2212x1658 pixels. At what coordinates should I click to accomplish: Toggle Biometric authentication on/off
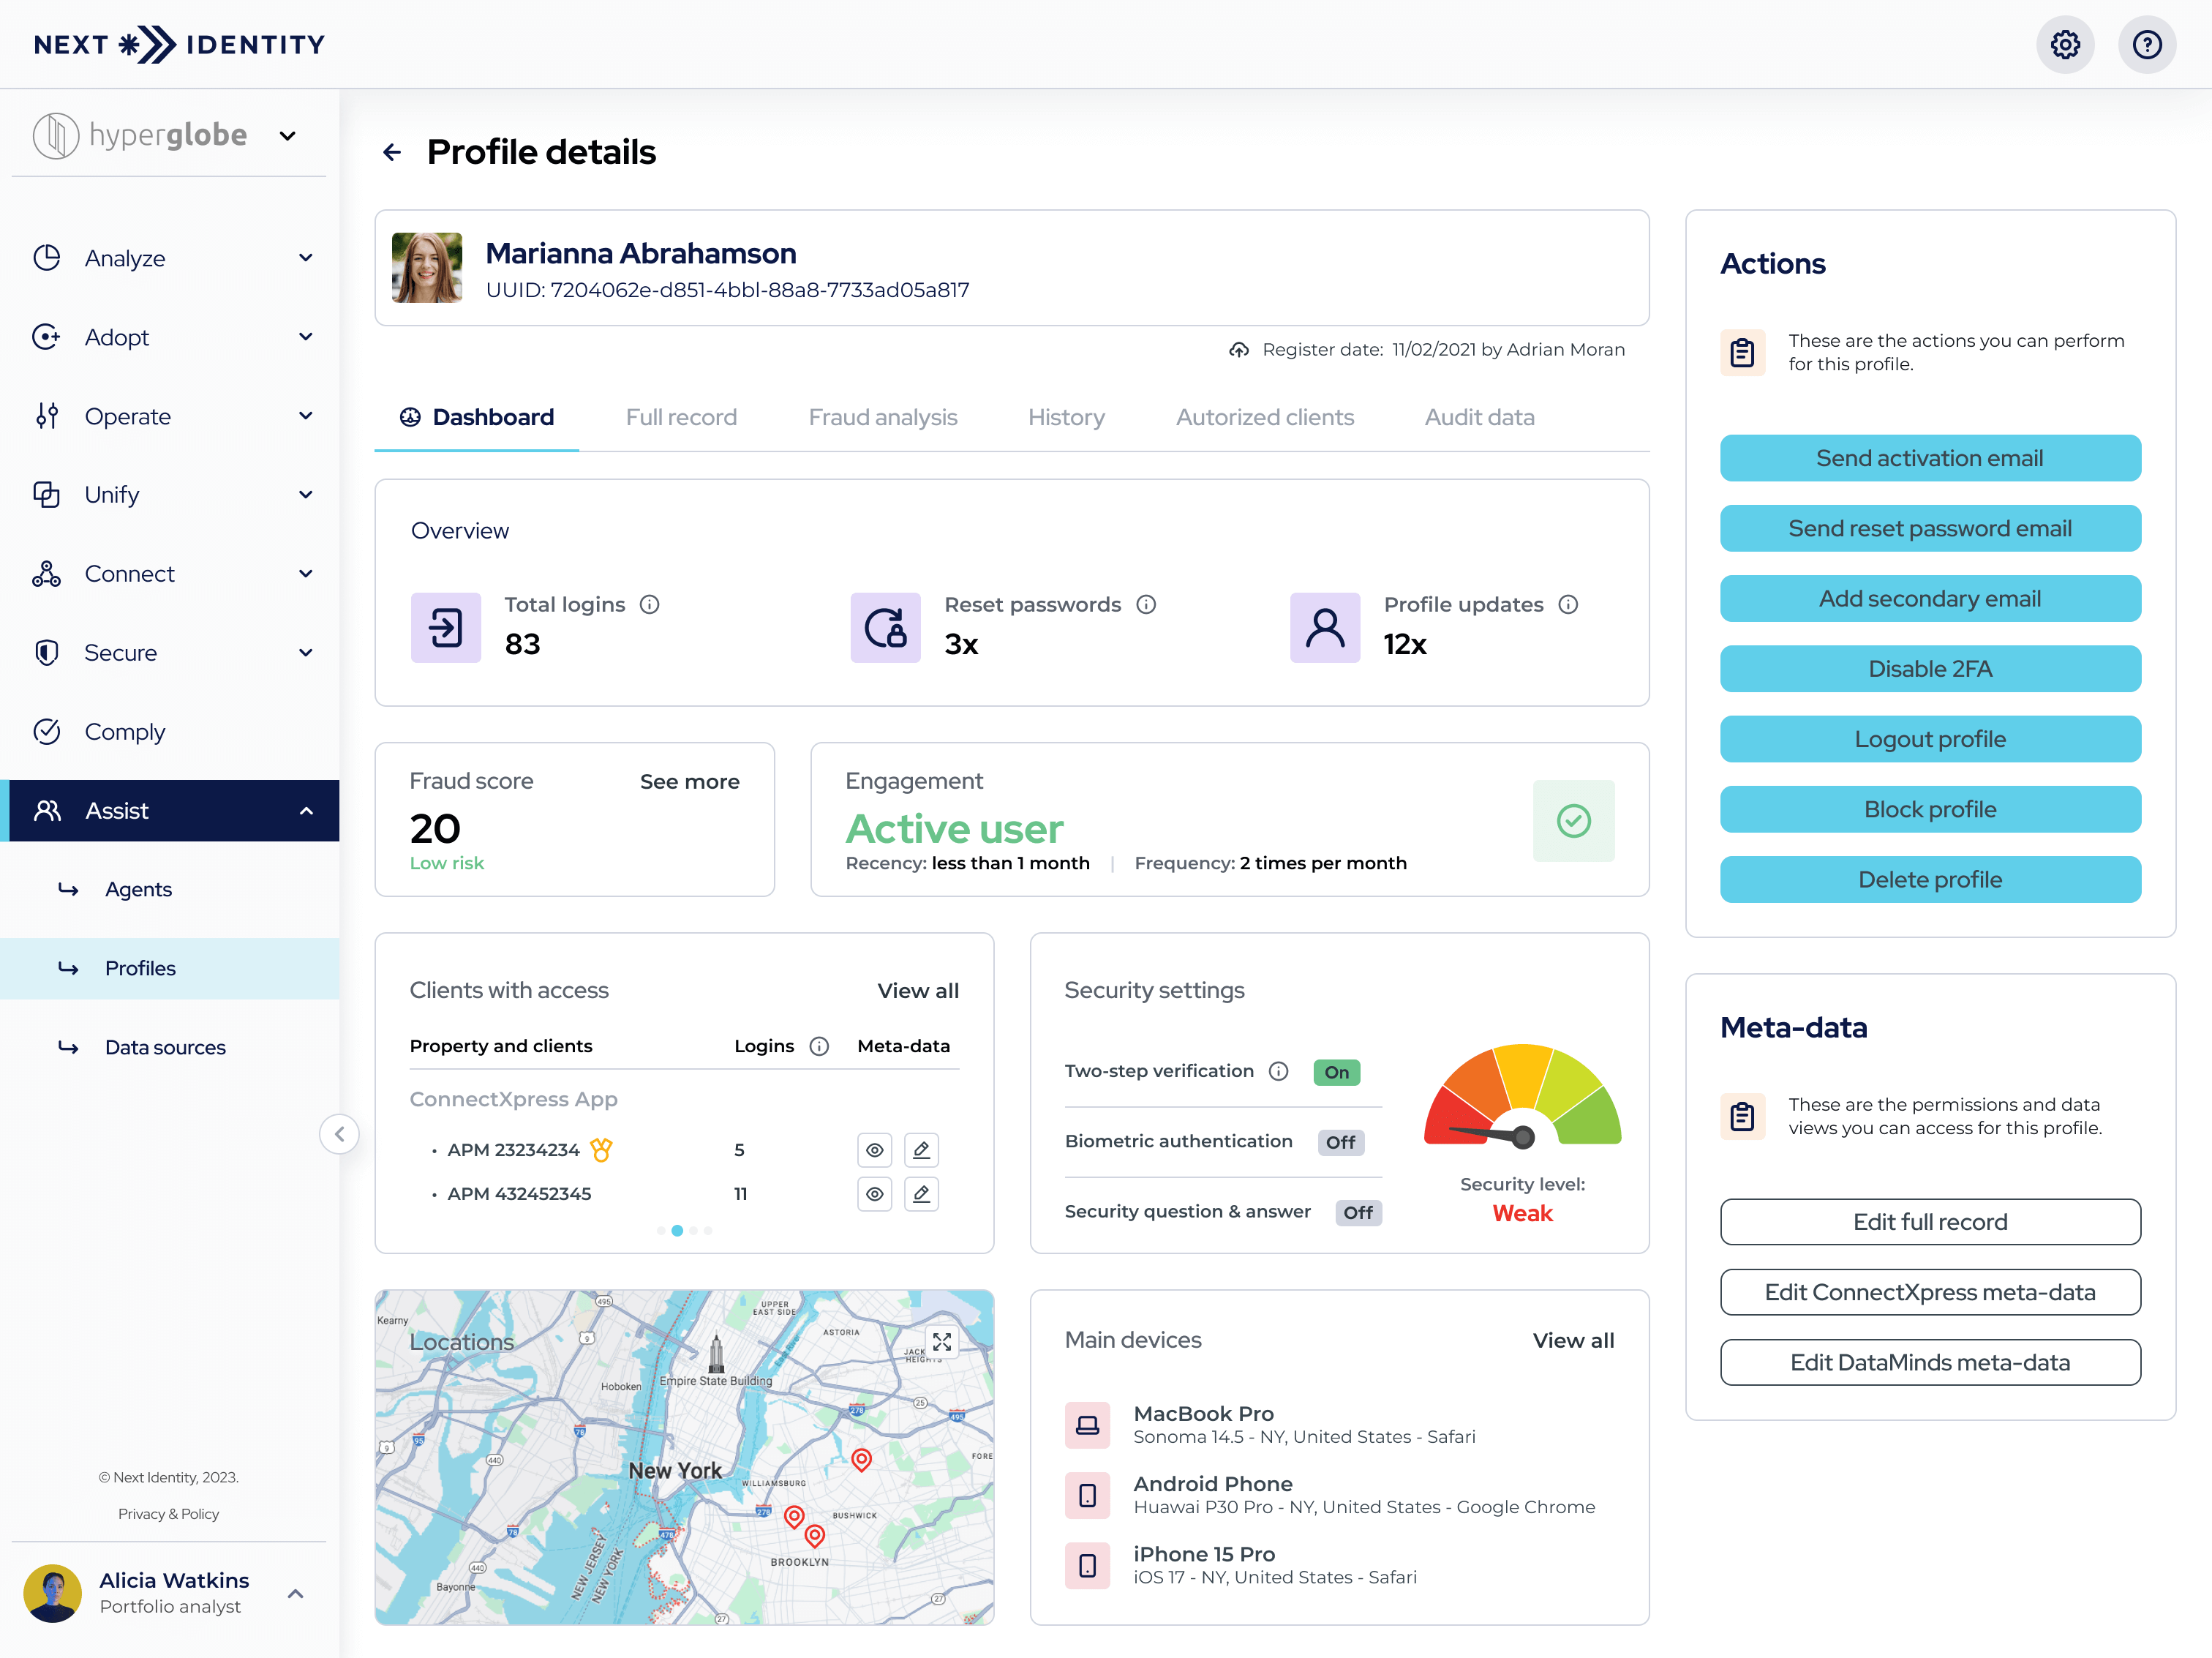click(1342, 1142)
